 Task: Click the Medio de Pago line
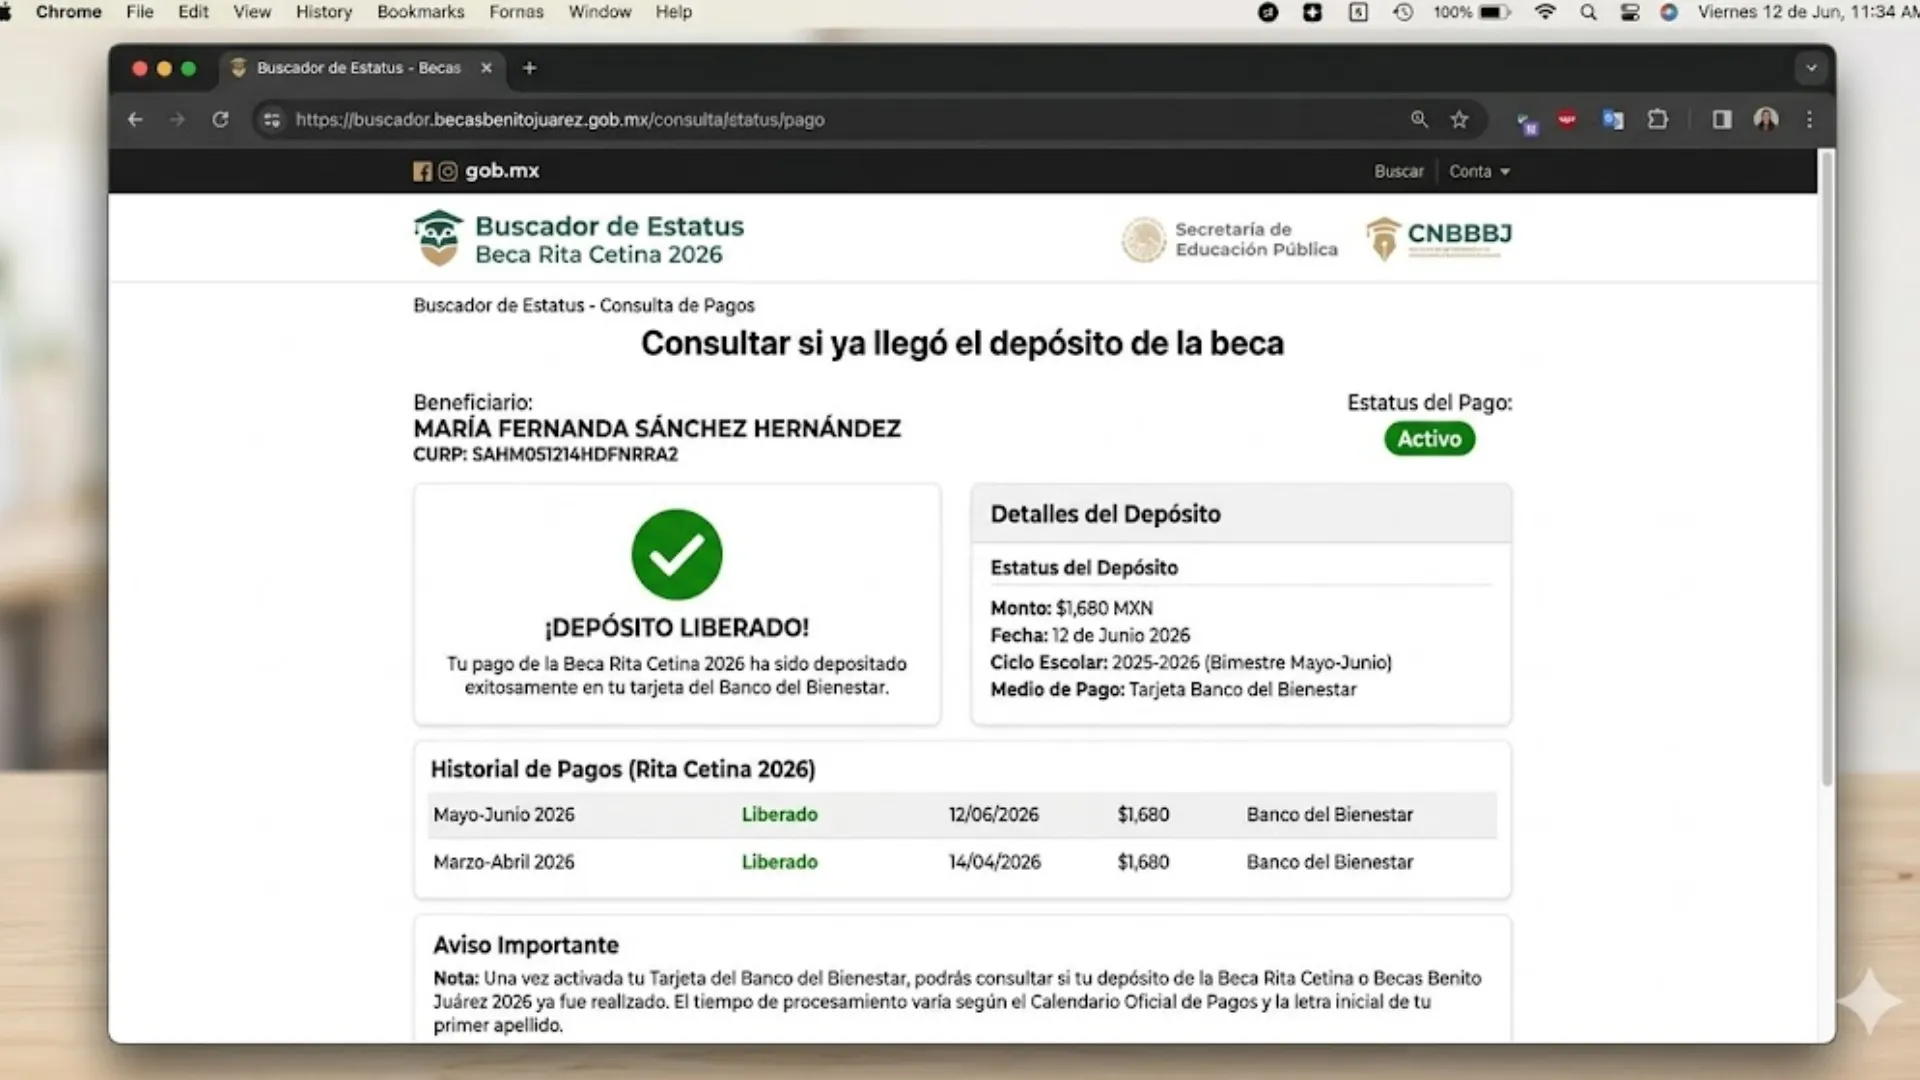pos(1174,690)
